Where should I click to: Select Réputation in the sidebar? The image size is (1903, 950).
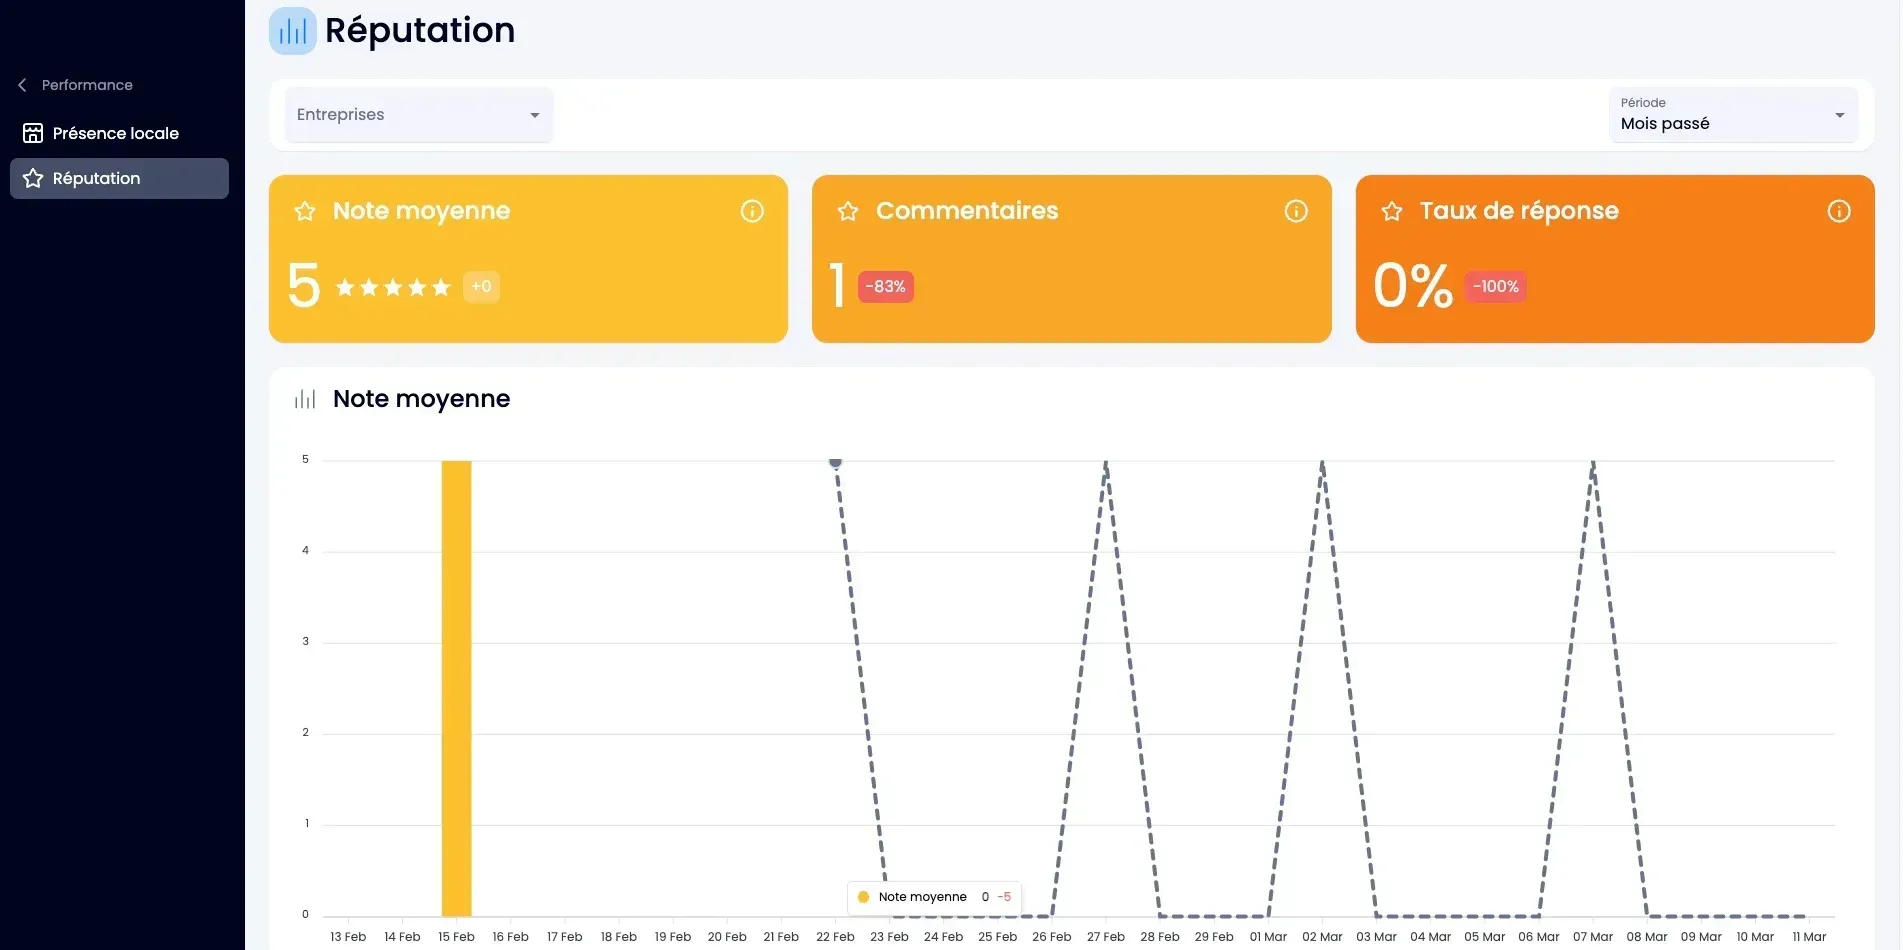click(x=119, y=178)
